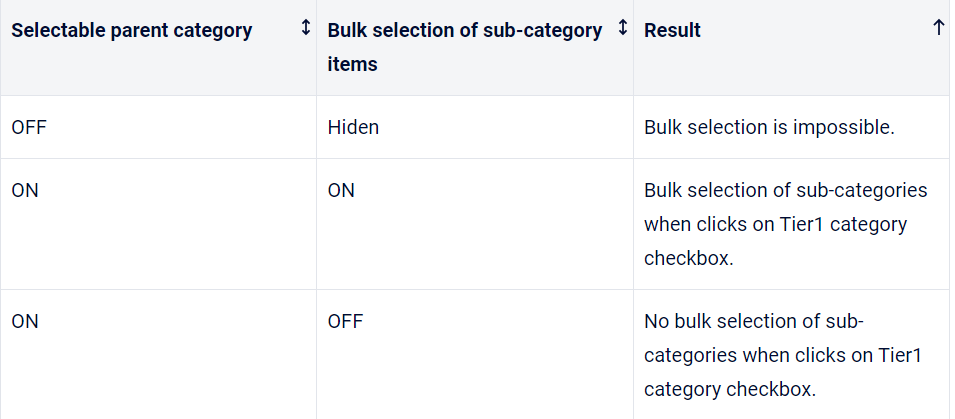Click 'Bulk selection is impossible.' result cell
The image size is (955, 419).
(768, 128)
